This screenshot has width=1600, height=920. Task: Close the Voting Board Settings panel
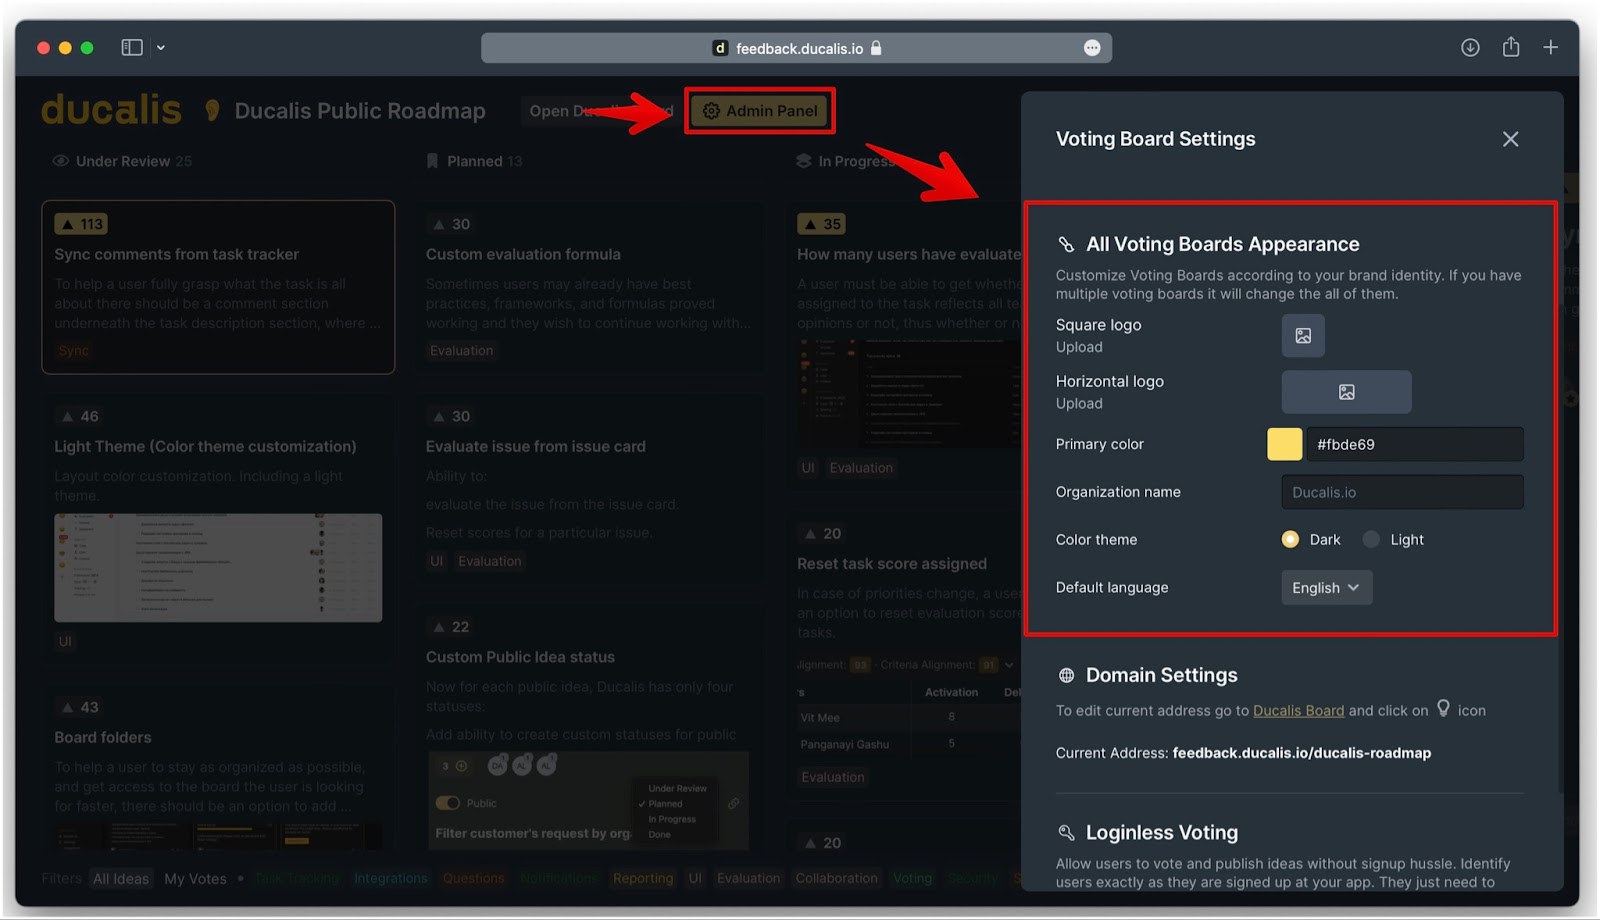(1510, 139)
